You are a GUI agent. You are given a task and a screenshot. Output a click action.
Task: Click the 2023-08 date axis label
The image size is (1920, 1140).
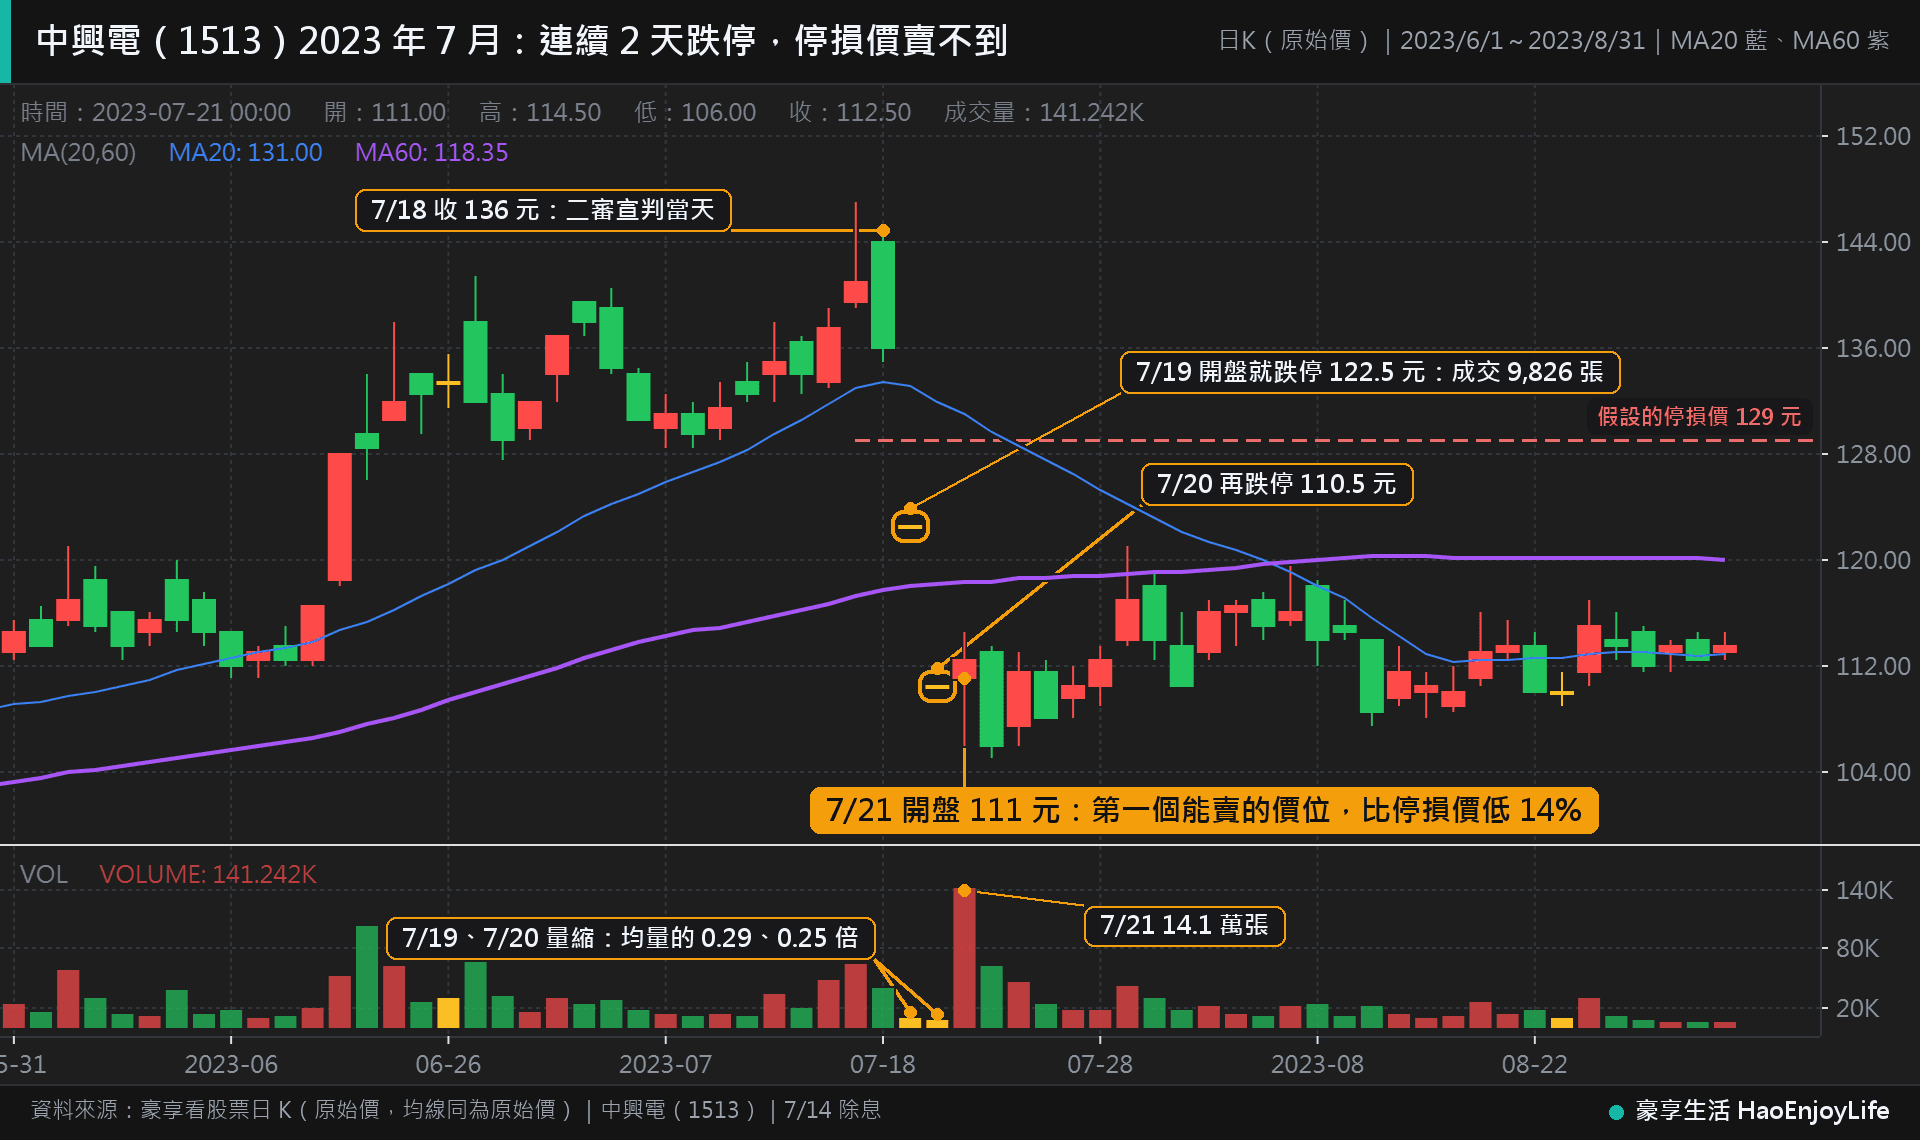pos(1317,1064)
